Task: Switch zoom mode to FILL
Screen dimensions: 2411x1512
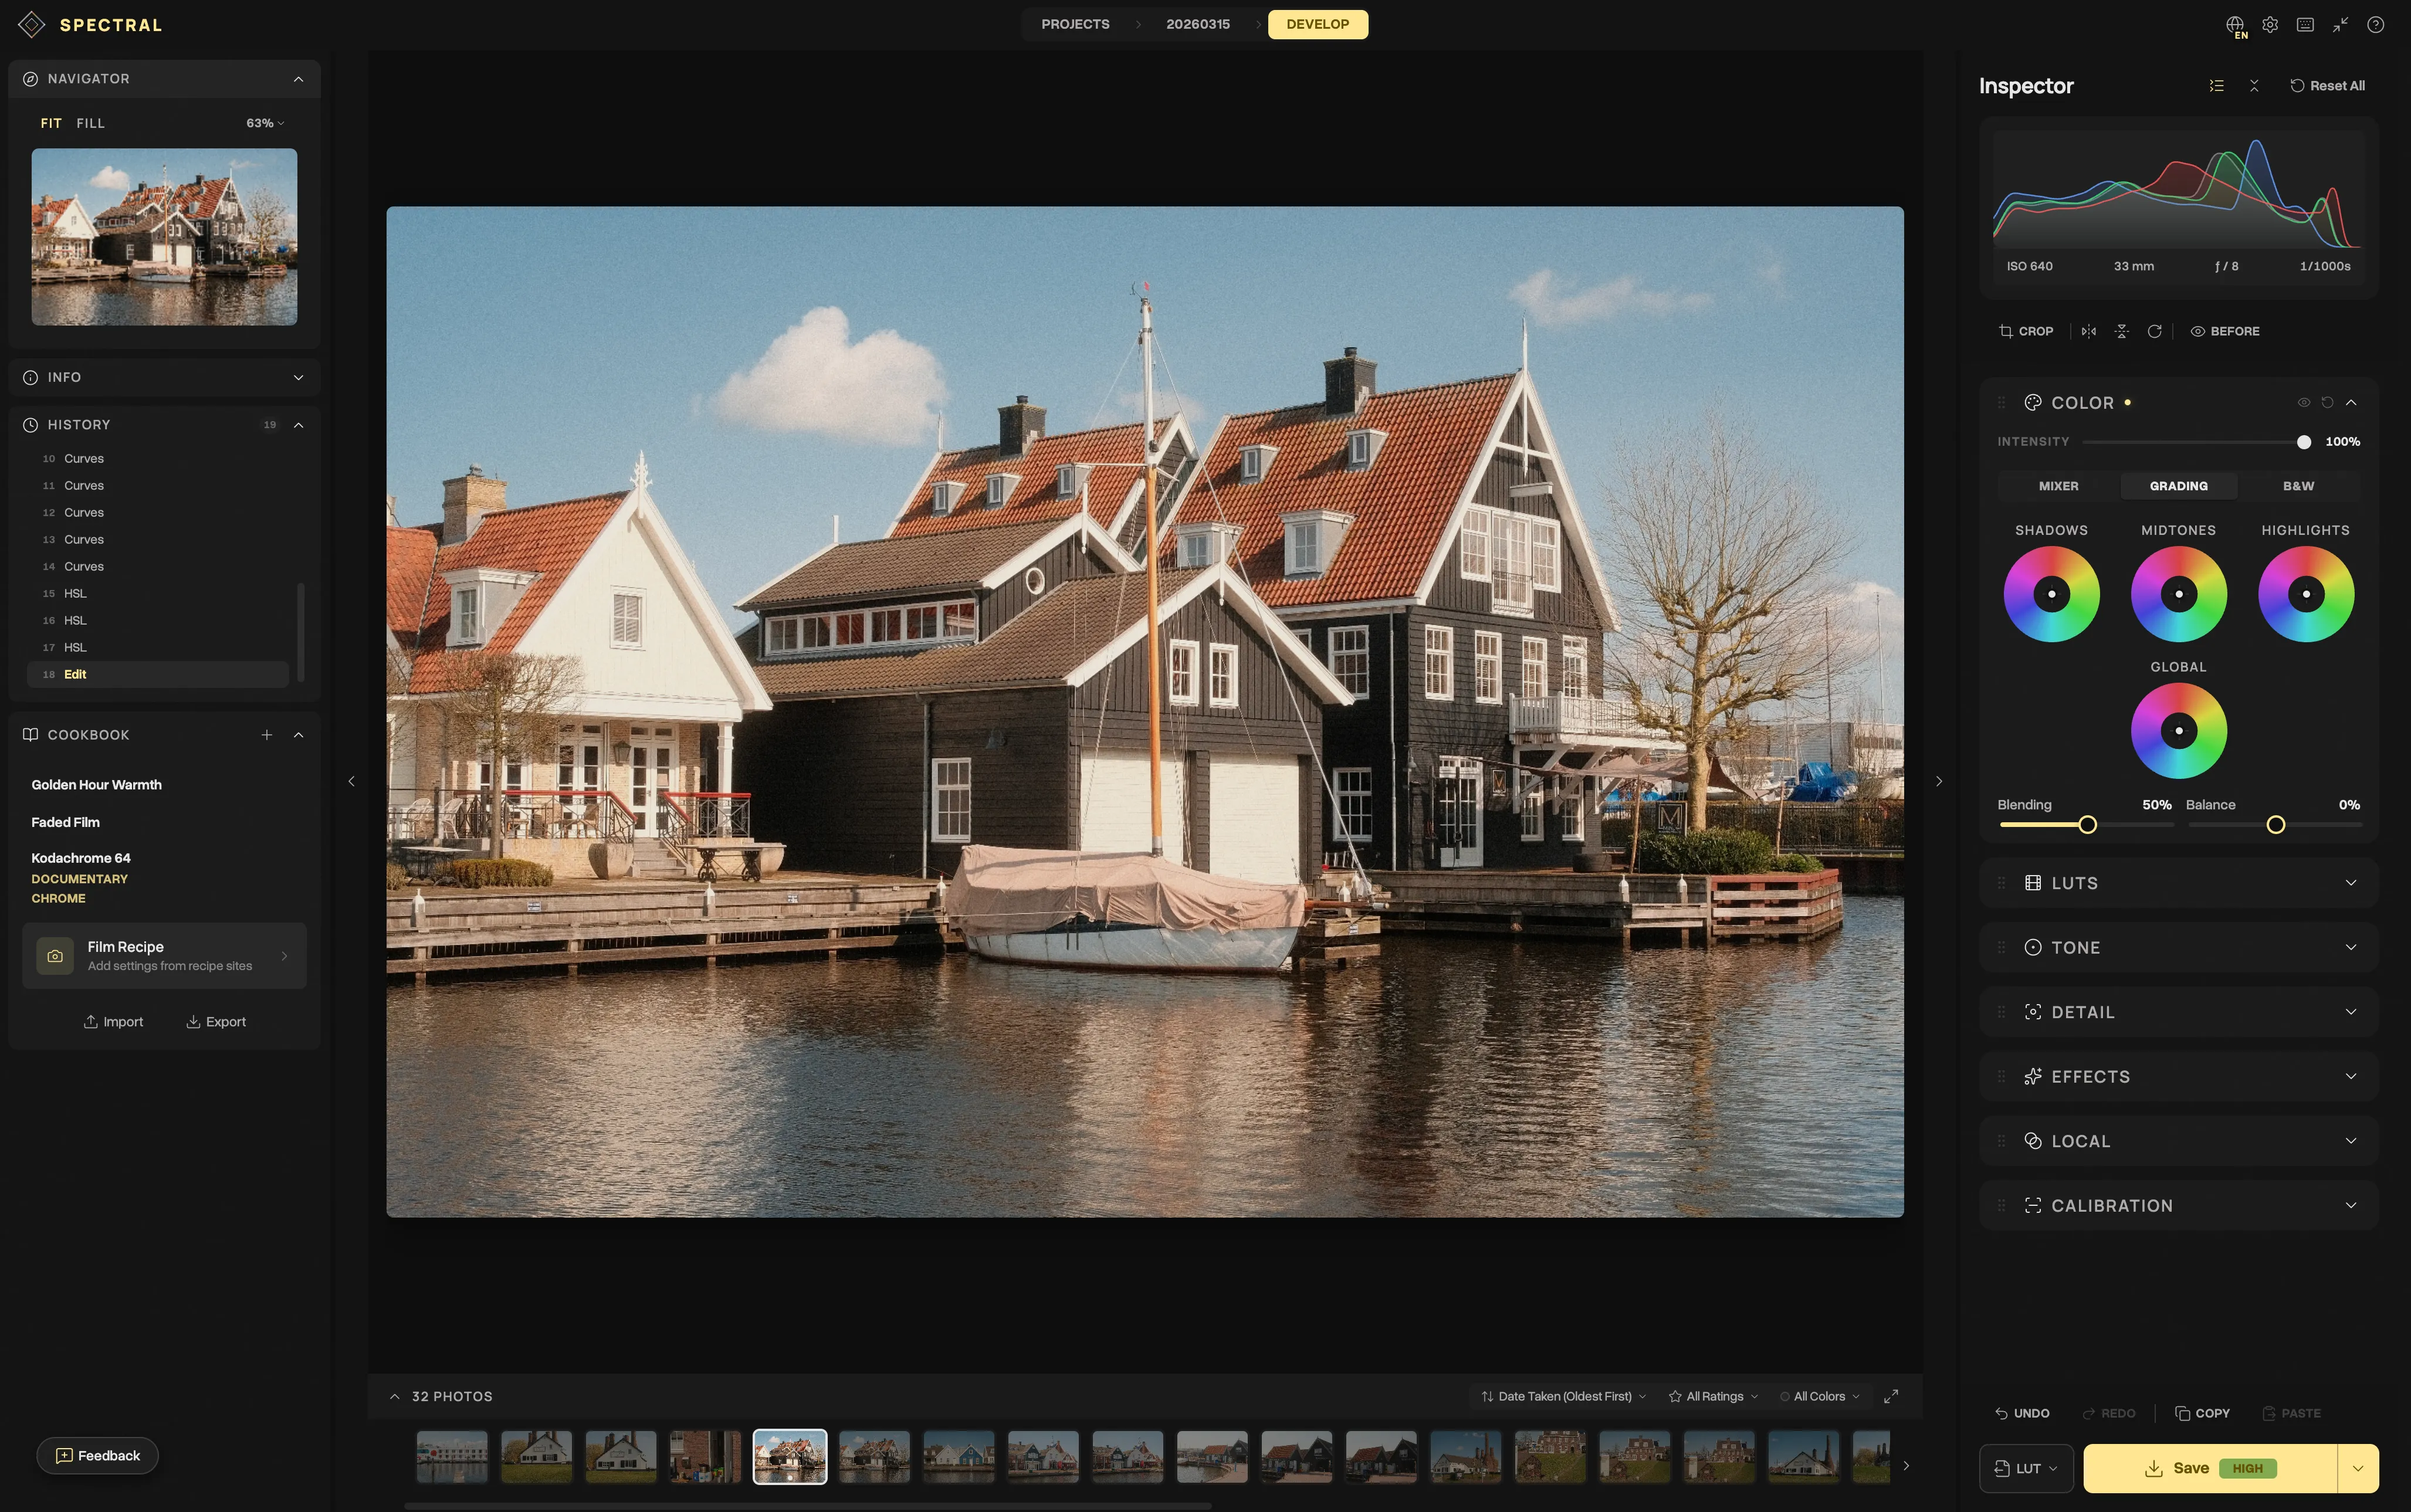Action: 90,123
